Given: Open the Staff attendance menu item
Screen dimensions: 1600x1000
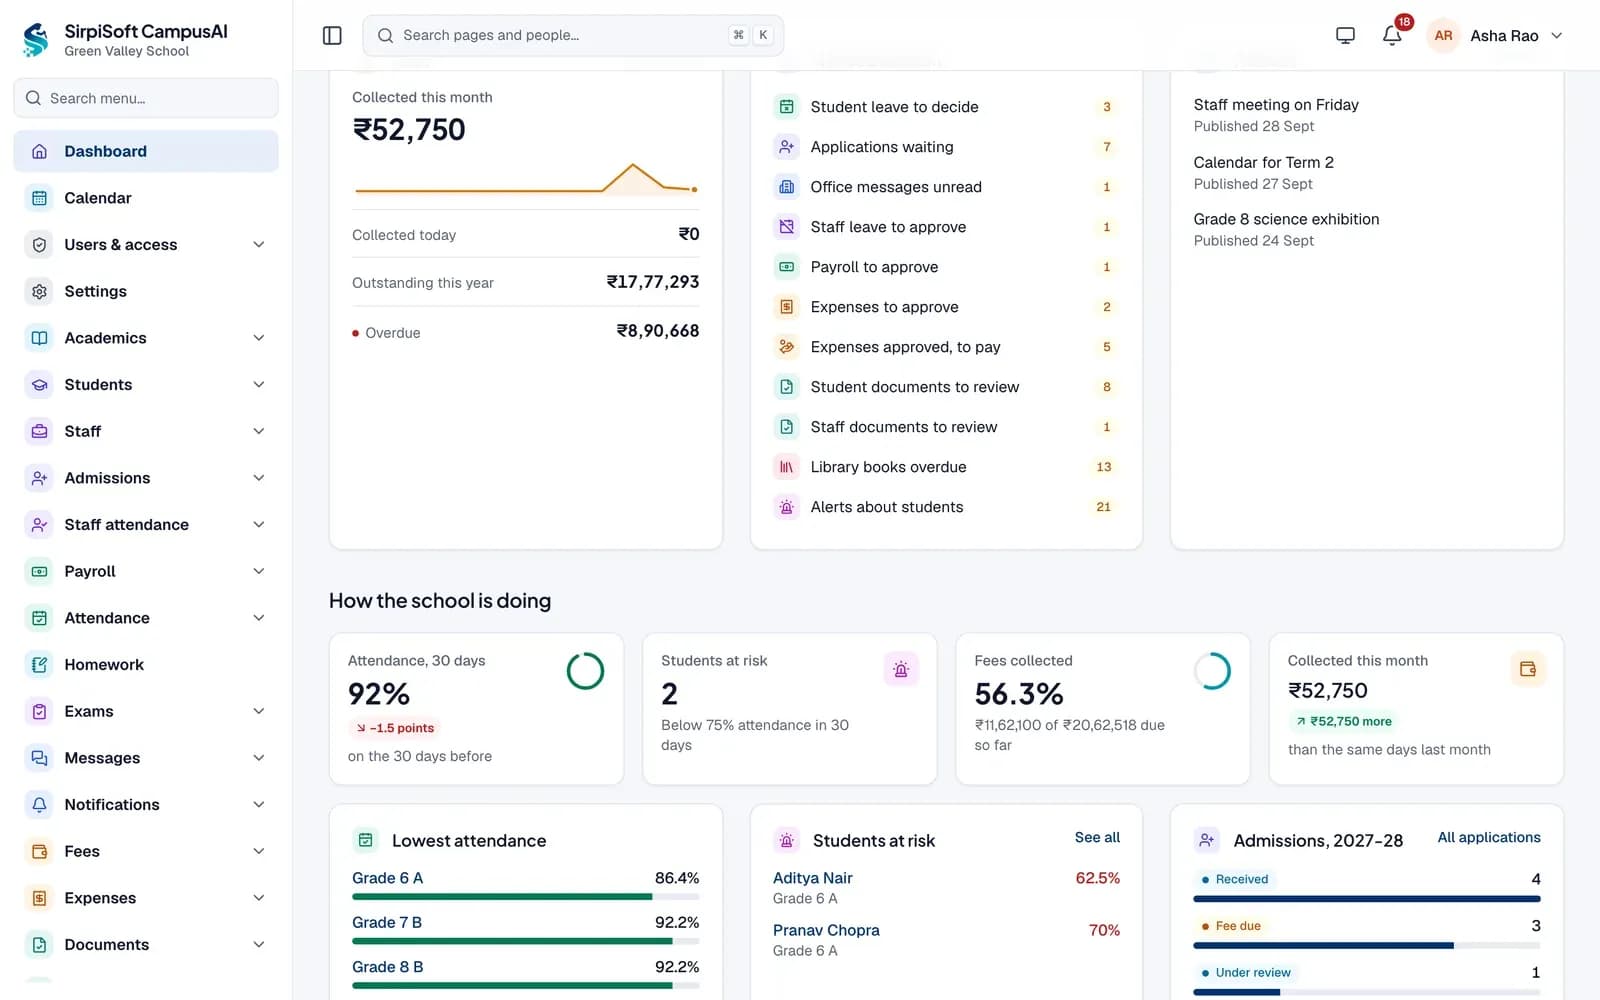Looking at the screenshot, I should [x=146, y=525].
